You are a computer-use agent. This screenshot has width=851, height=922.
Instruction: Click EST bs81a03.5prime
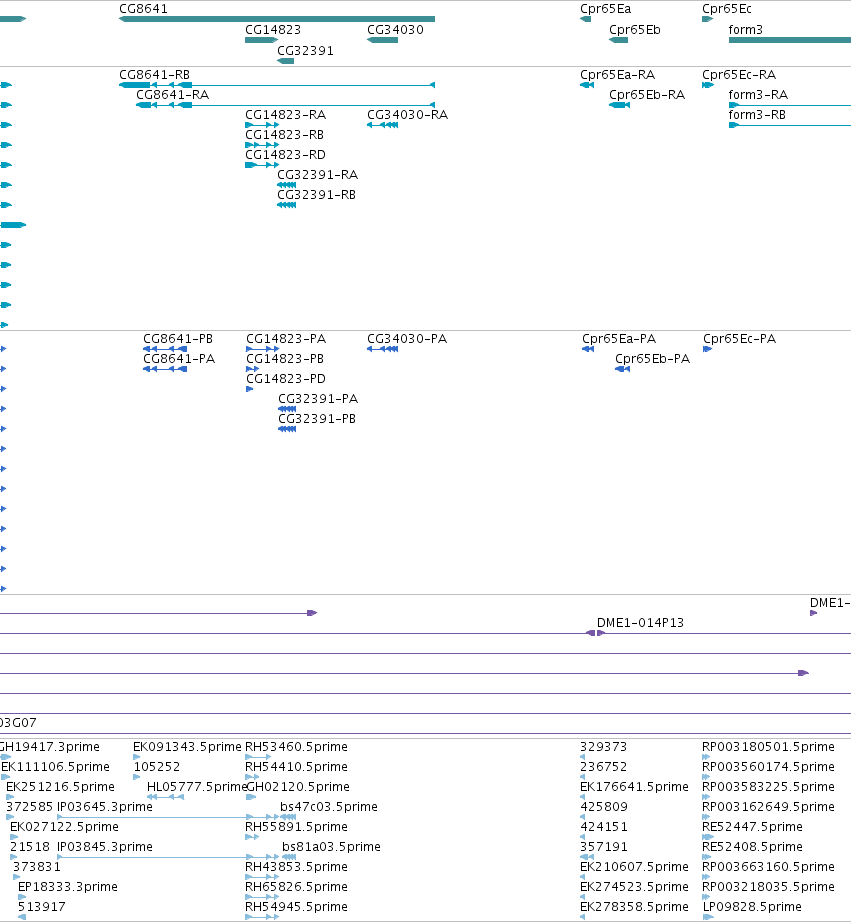click(x=289, y=857)
